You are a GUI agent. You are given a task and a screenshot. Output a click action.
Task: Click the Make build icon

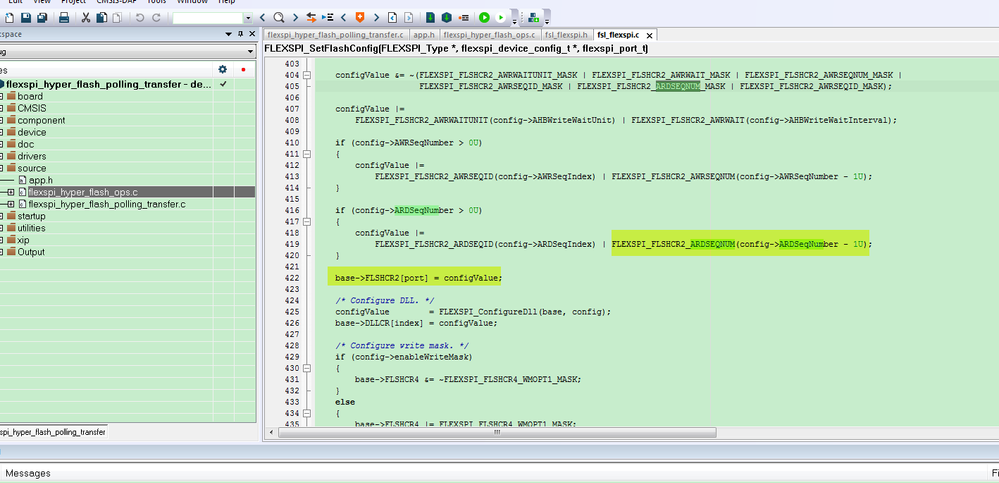447,18
